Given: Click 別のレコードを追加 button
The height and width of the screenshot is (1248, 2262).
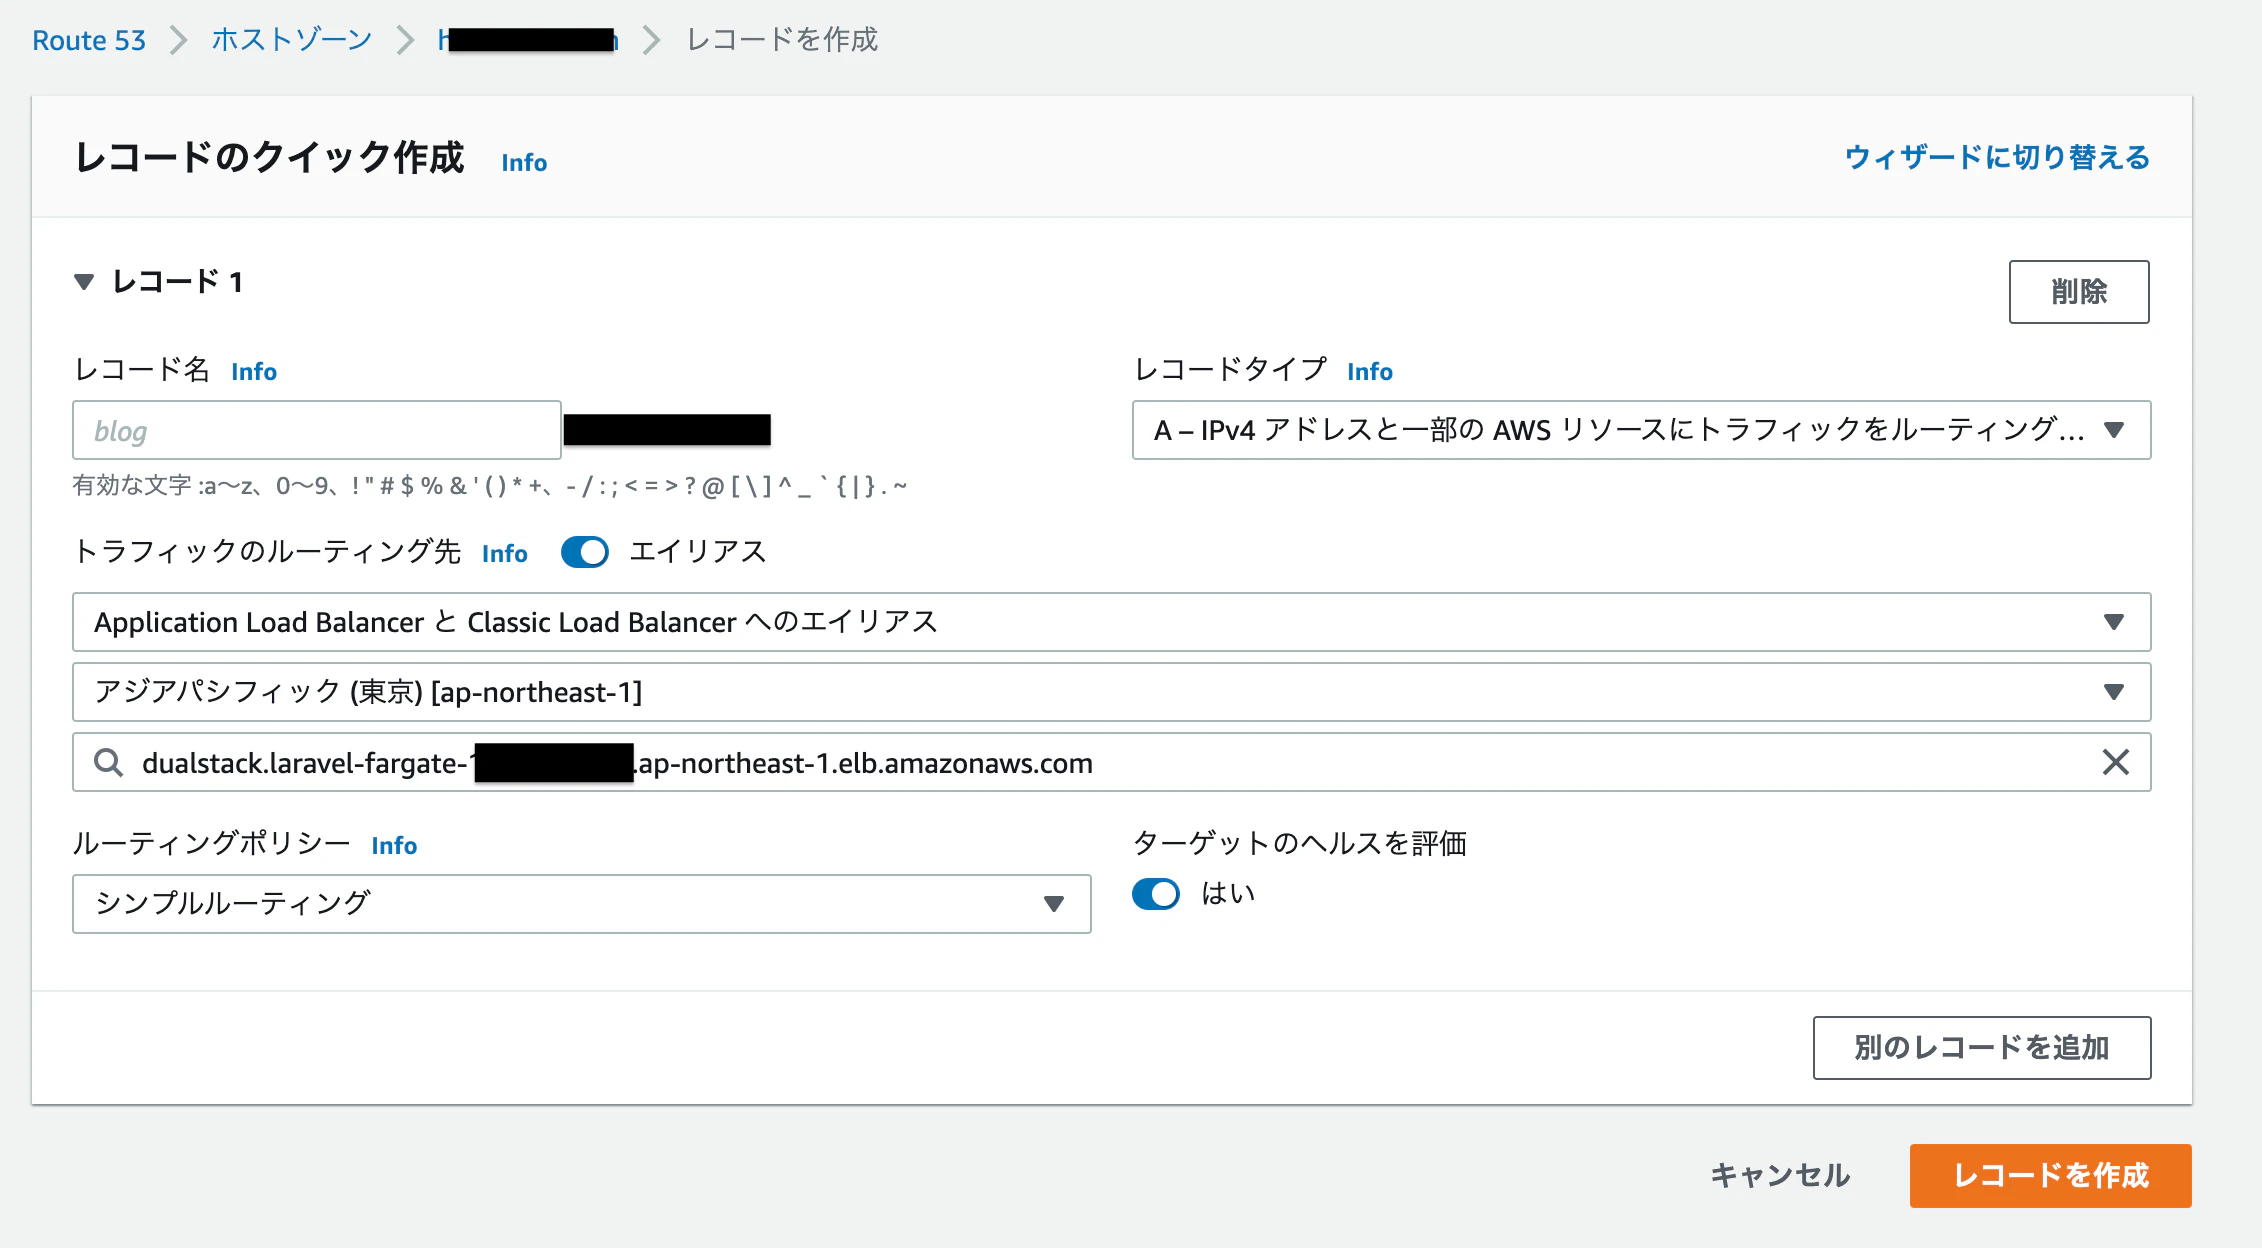Looking at the screenshot, I should (x=1982, y=1048).
